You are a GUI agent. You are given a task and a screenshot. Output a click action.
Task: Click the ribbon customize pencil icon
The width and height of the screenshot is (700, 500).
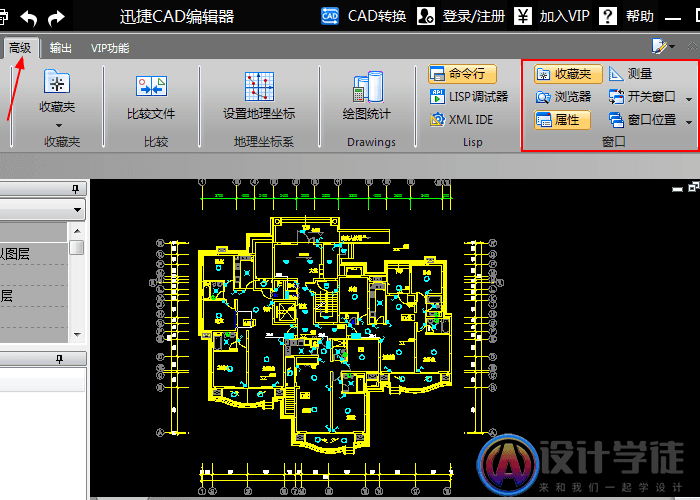(659, 46)
